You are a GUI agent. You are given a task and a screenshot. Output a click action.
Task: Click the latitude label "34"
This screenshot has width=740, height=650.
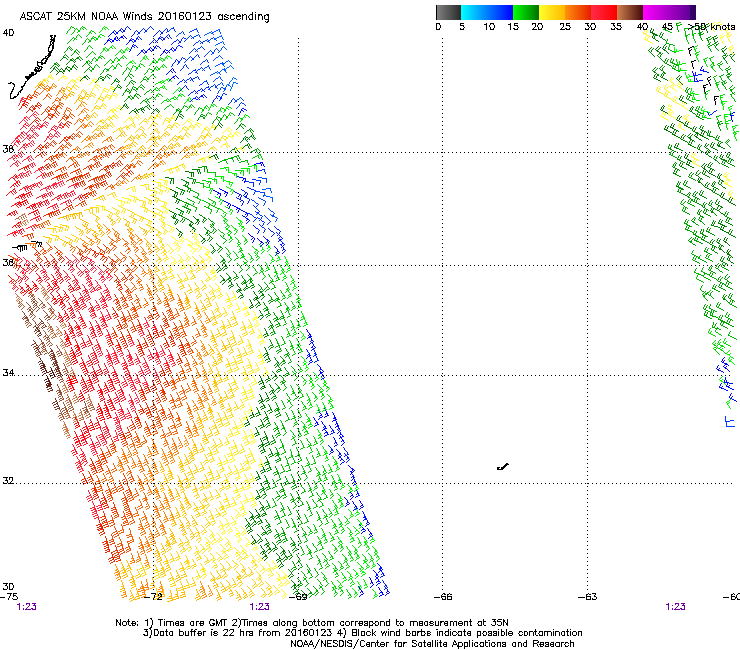pos(8,373)
